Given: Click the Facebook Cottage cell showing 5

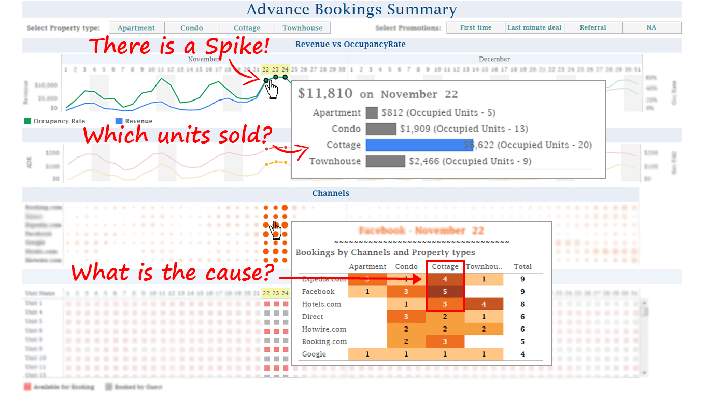Looking at the screenshot, I should click(x=445, y=292).
